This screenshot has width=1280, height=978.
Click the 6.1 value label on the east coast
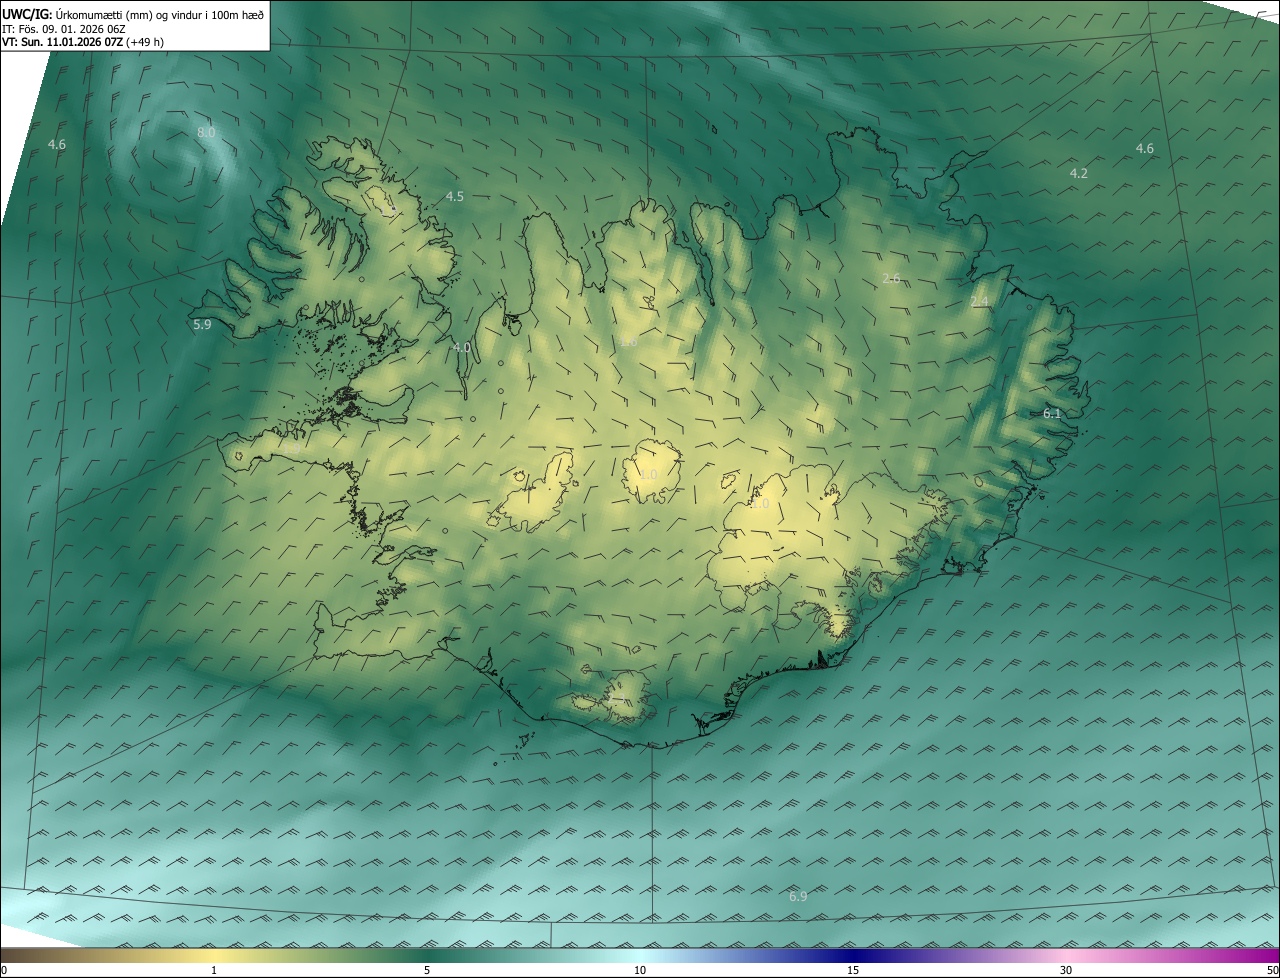[1052, 413]
